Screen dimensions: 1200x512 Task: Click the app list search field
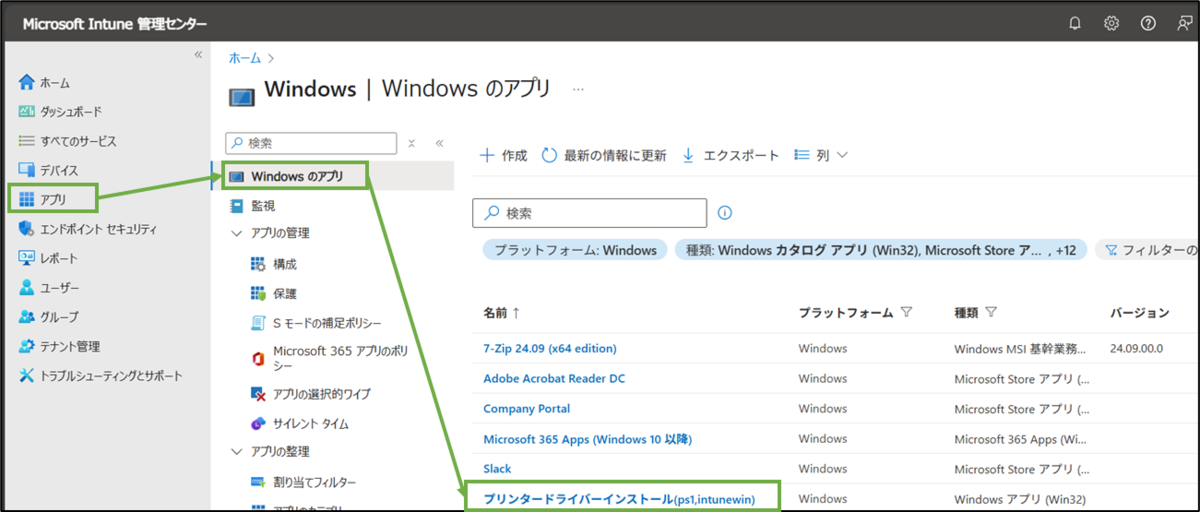point(590,213)
